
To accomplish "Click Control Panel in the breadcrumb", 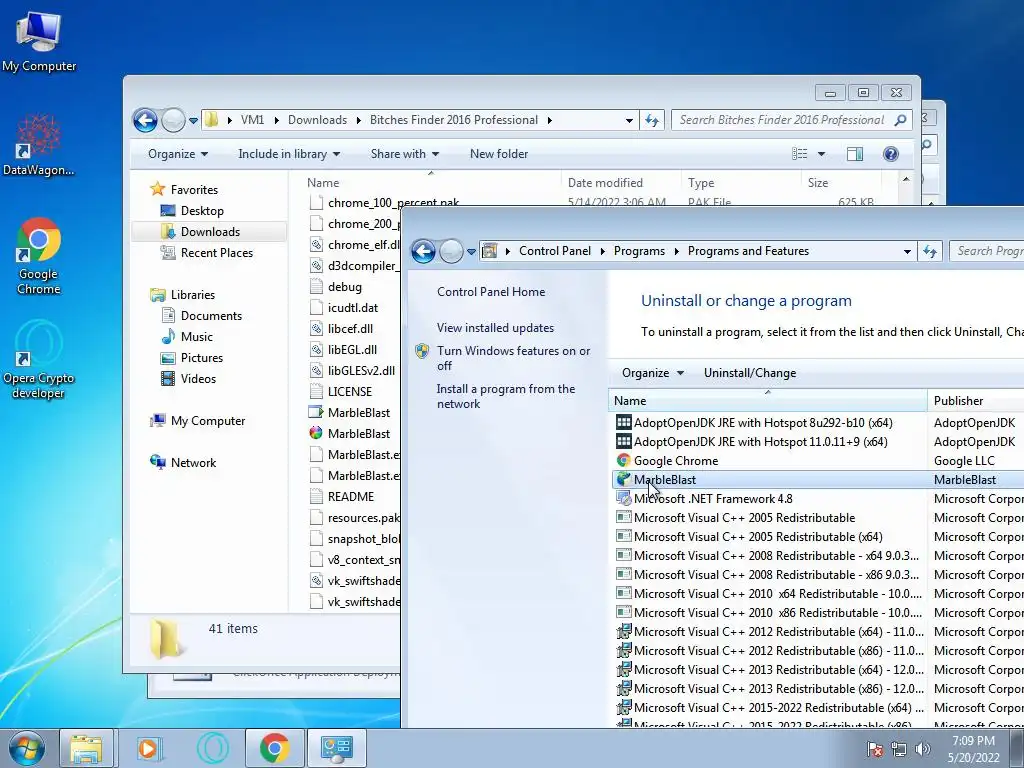I will point(554,251).
